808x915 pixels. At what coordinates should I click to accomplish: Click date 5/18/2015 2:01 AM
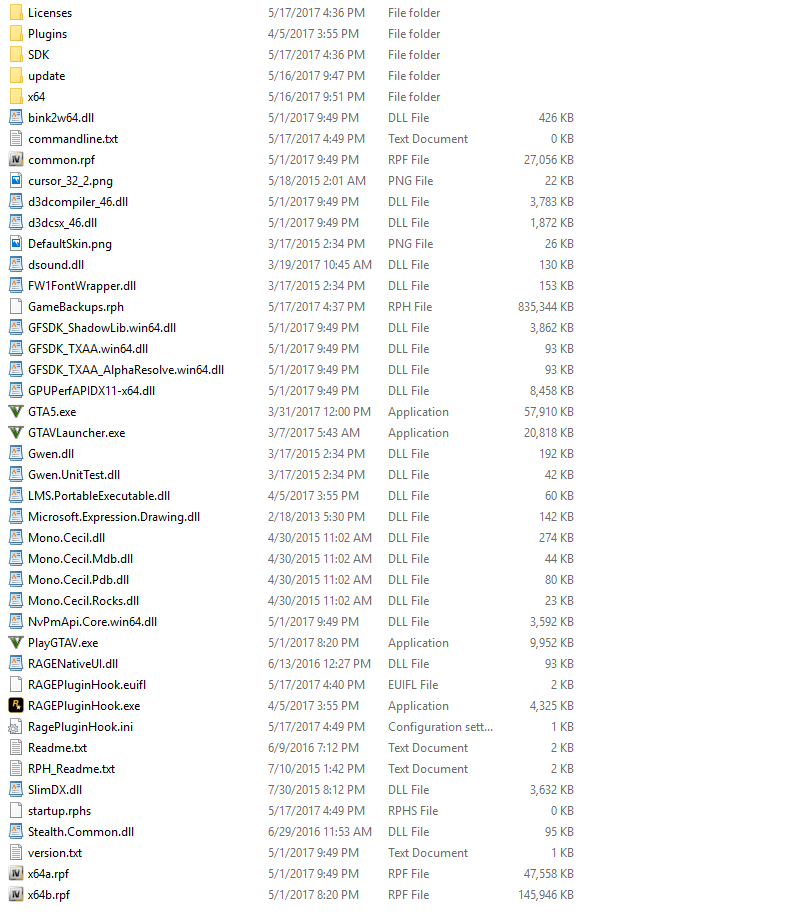(317, 181)
